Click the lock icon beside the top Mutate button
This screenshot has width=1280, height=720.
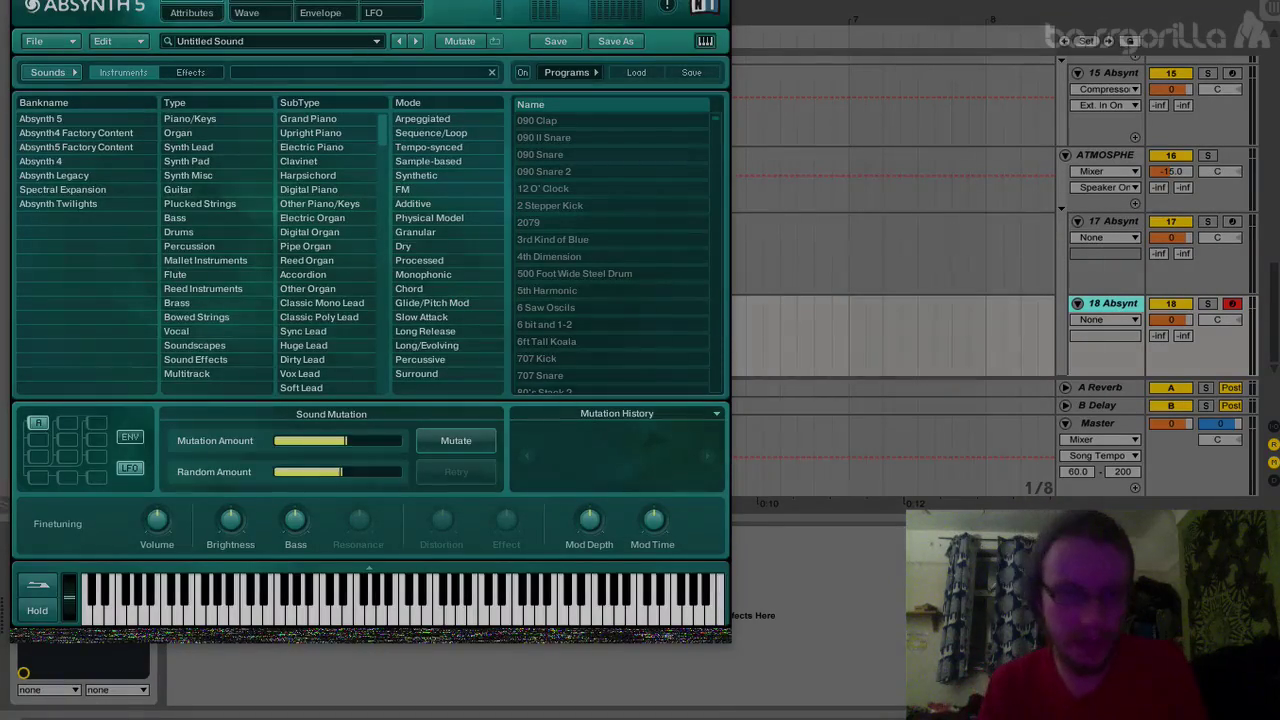click(x=495, y=41)
